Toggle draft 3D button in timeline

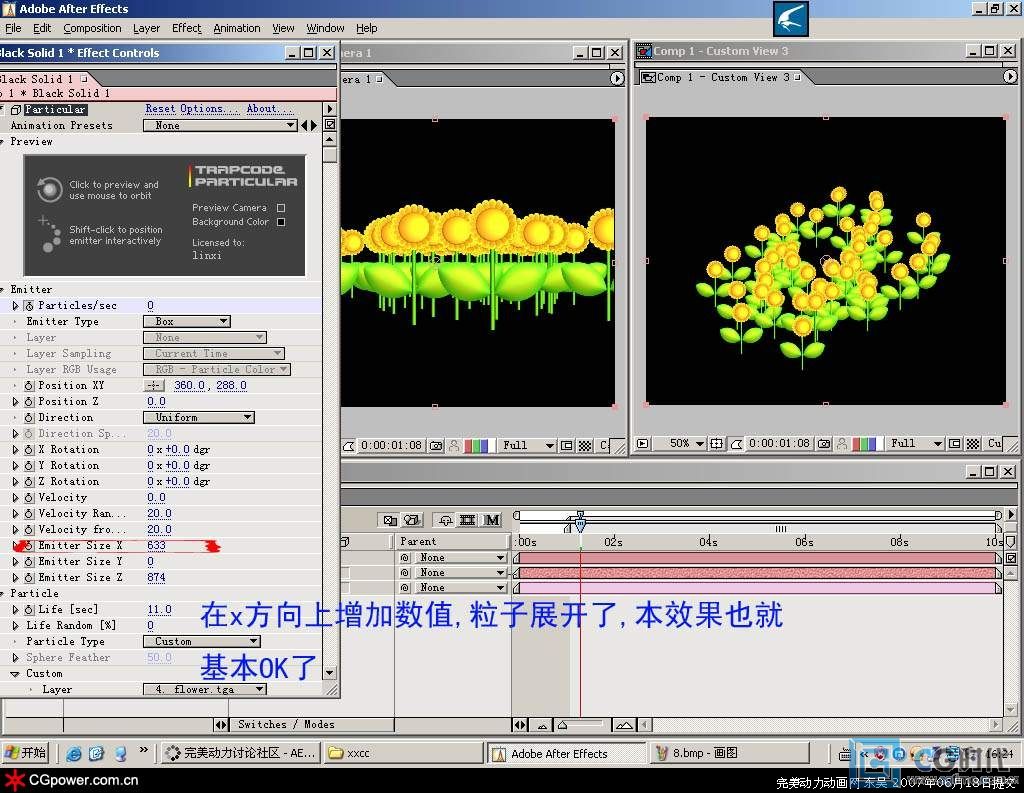411,520
